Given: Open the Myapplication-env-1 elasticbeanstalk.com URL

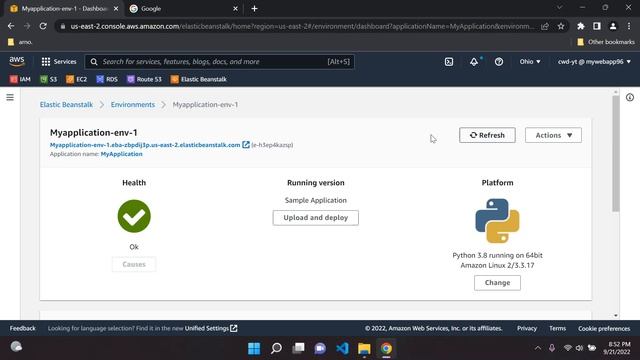Looking at the screenshot, I should point(145,145).
